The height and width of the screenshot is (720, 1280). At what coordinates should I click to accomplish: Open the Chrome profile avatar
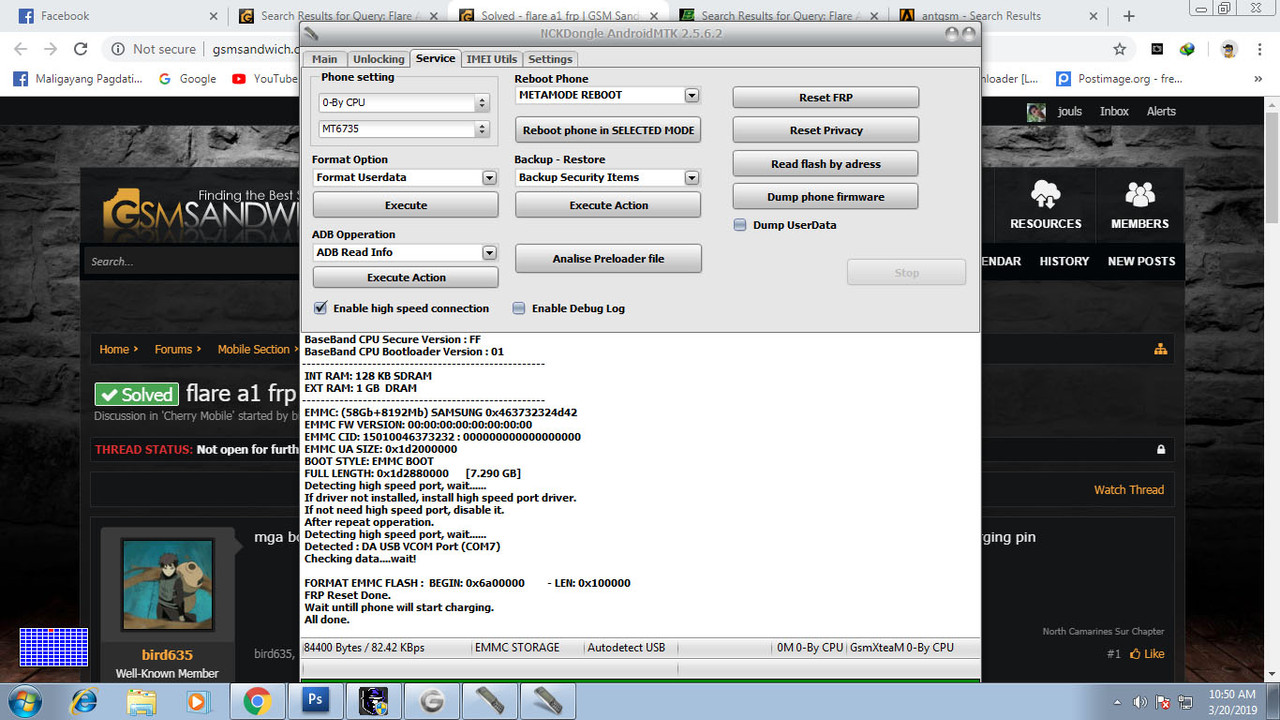click(x=1229, y=49)
